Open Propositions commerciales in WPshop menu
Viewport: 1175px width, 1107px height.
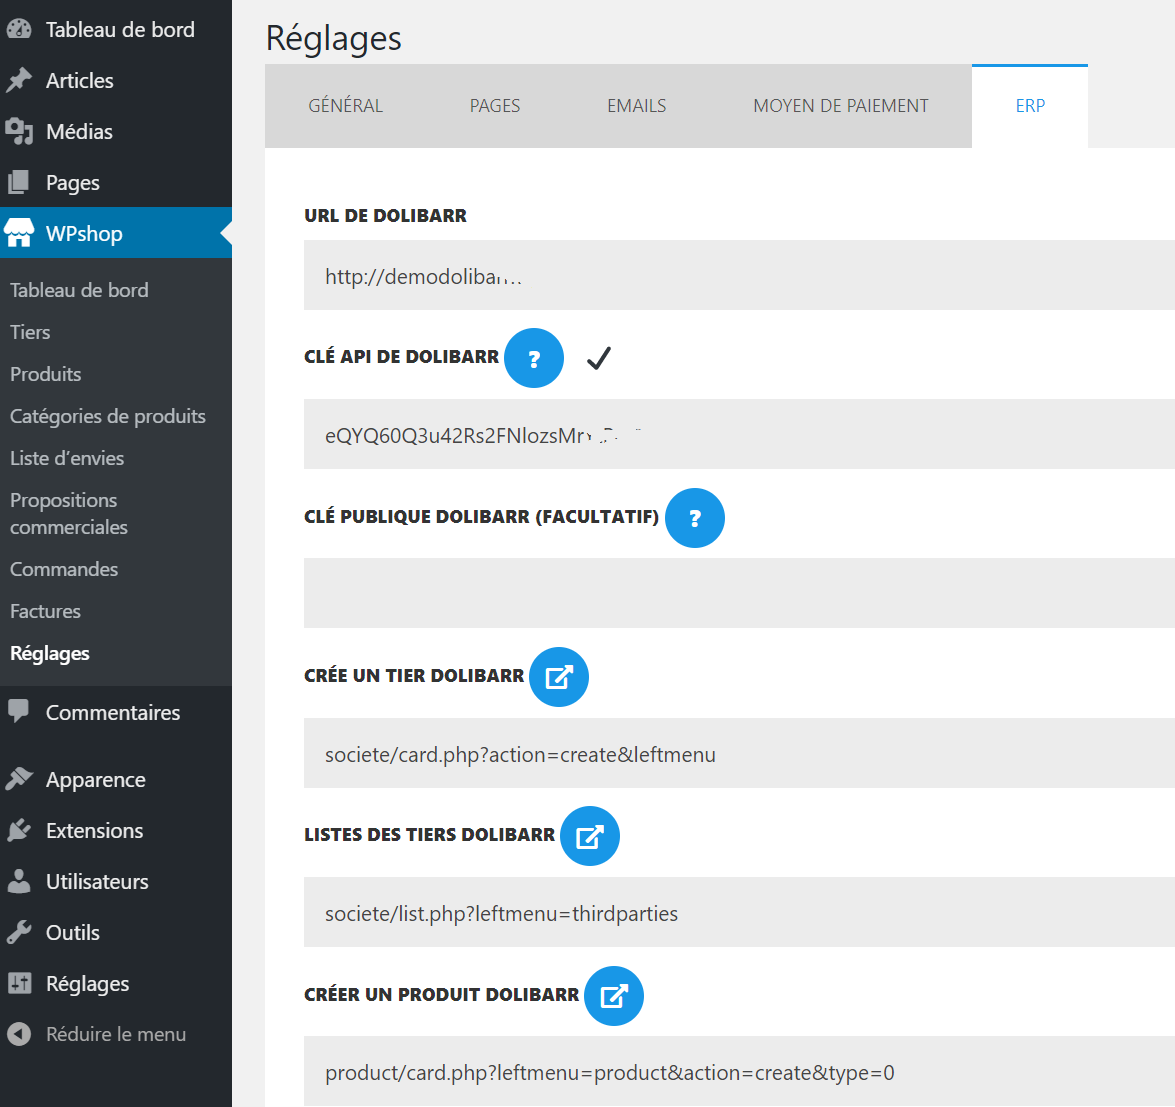click(x=68, y=513)
